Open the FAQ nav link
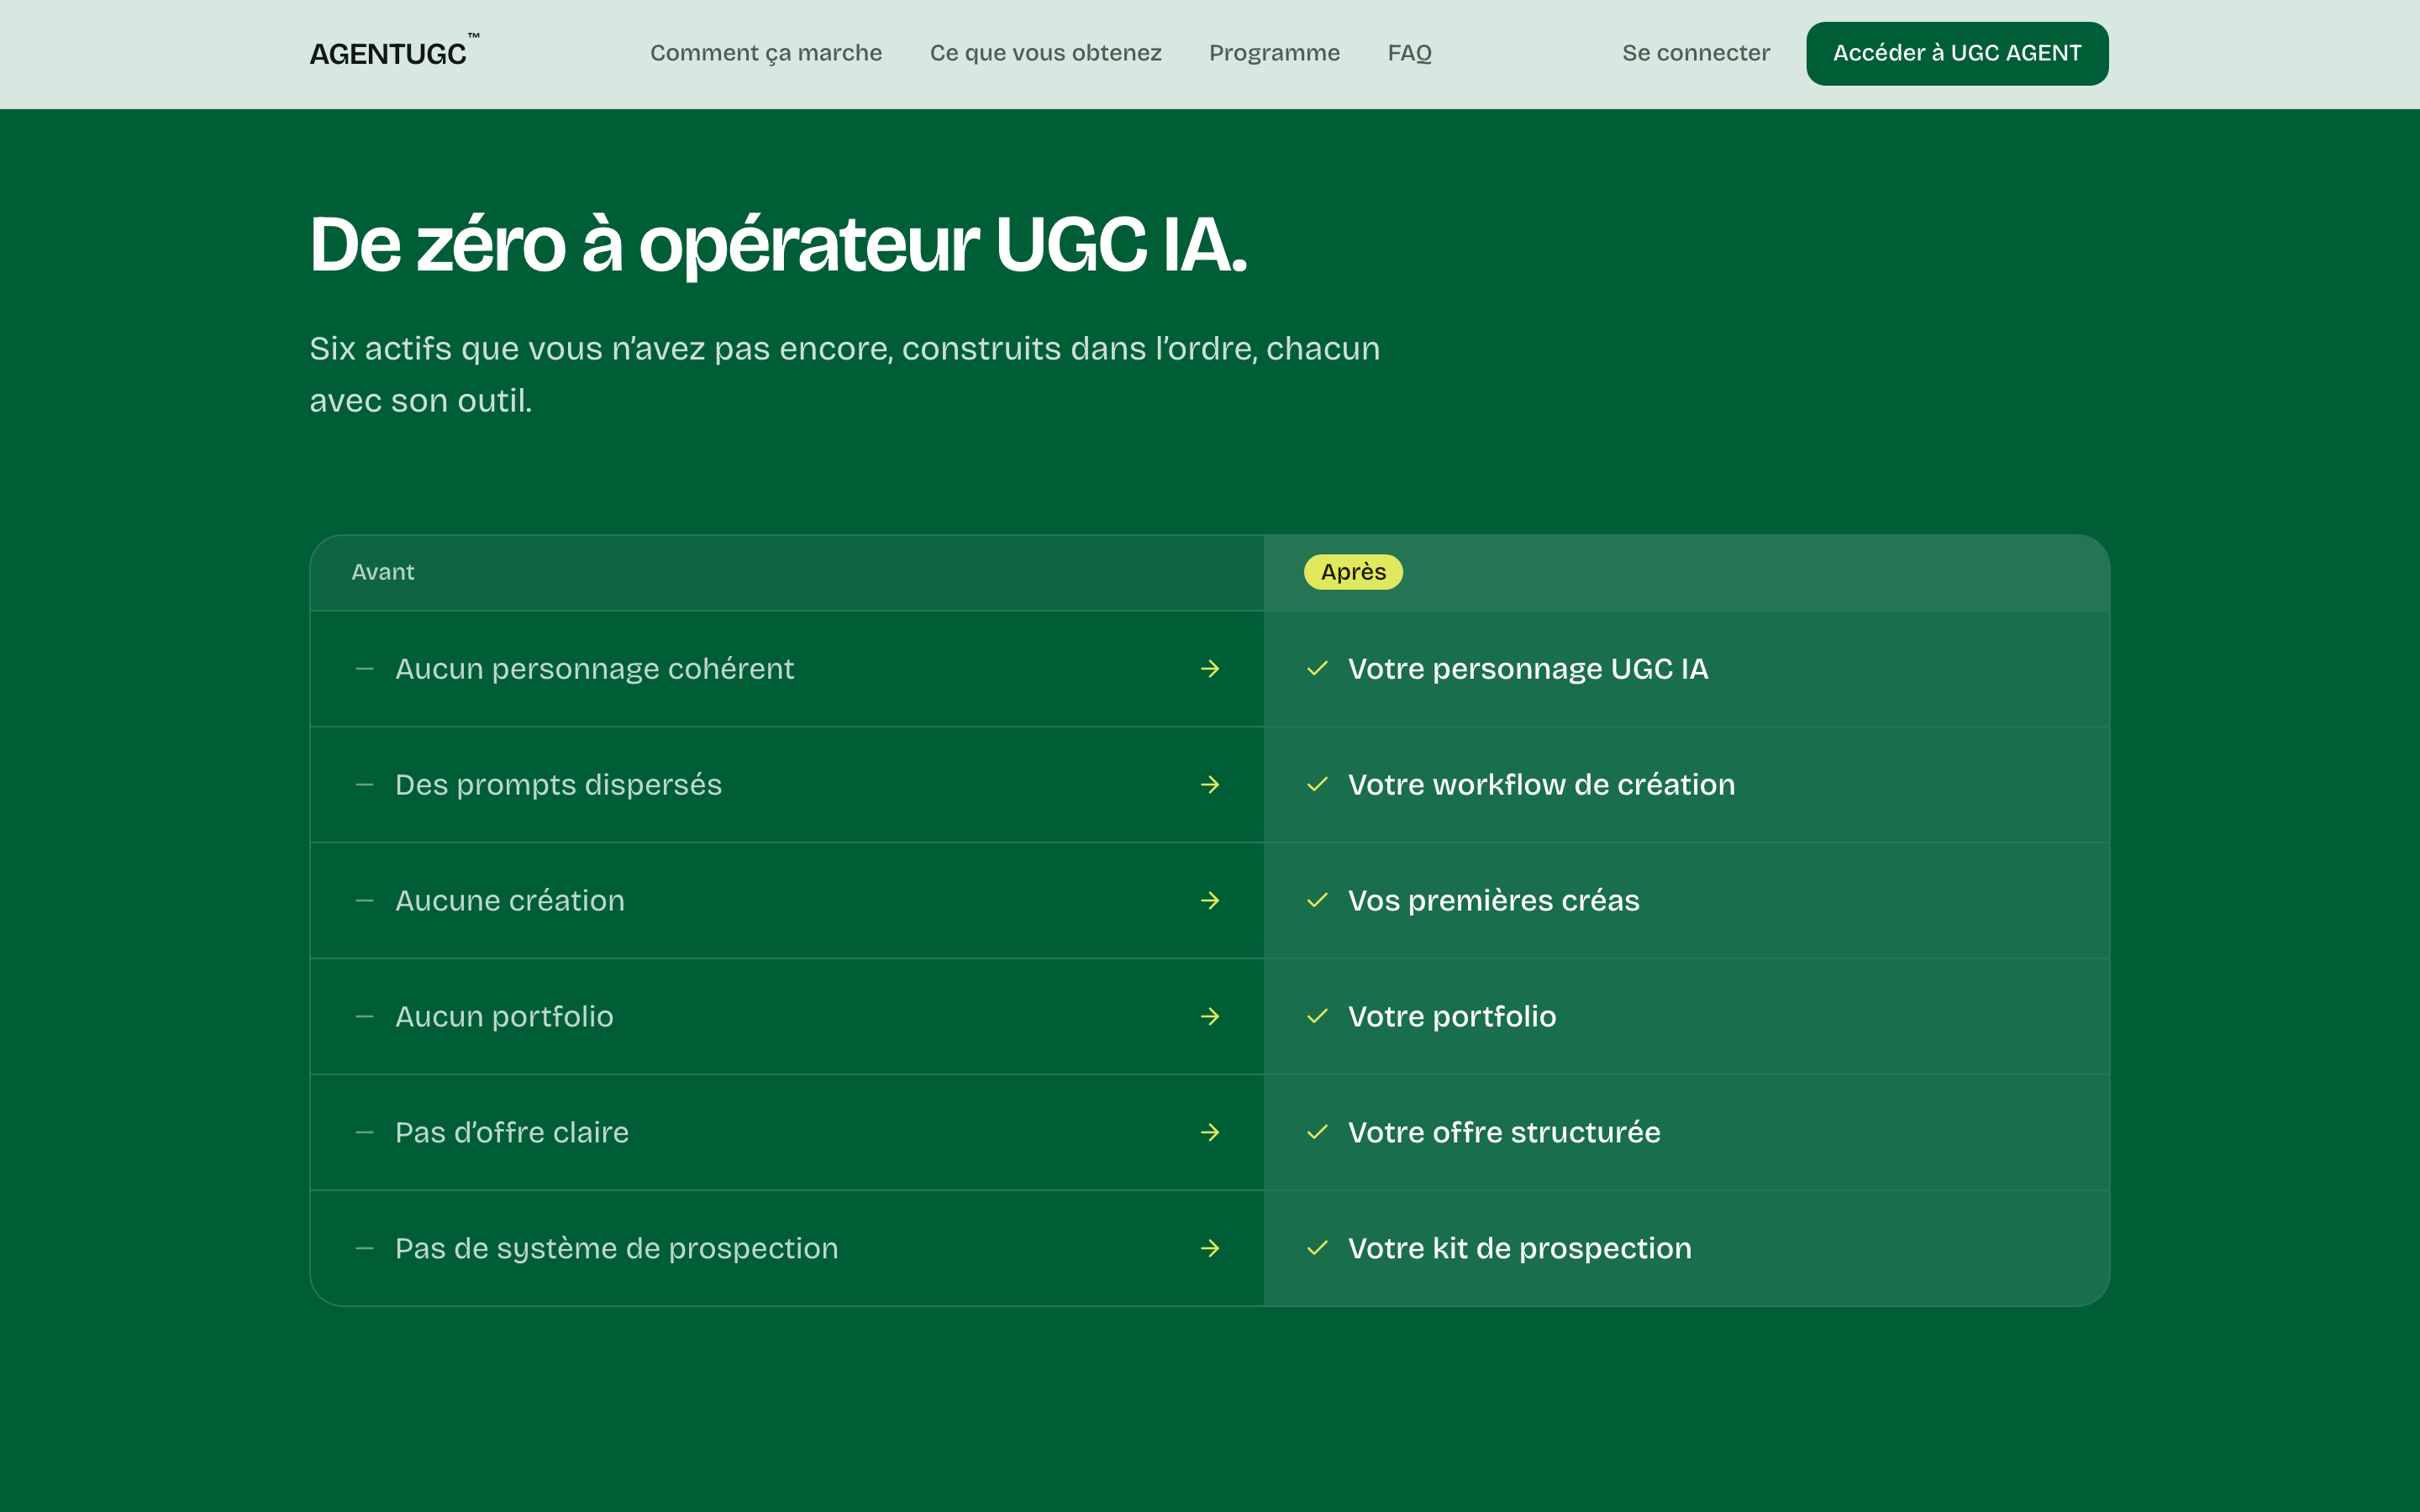Screen dimensions: 2420x1512 click(x=1409, y=53)
